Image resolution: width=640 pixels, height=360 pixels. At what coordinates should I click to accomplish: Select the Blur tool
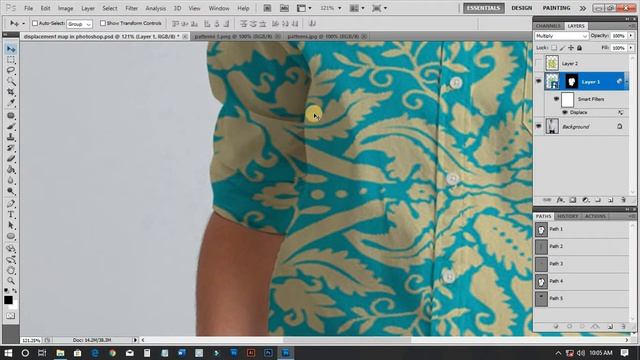pos(11,180)
